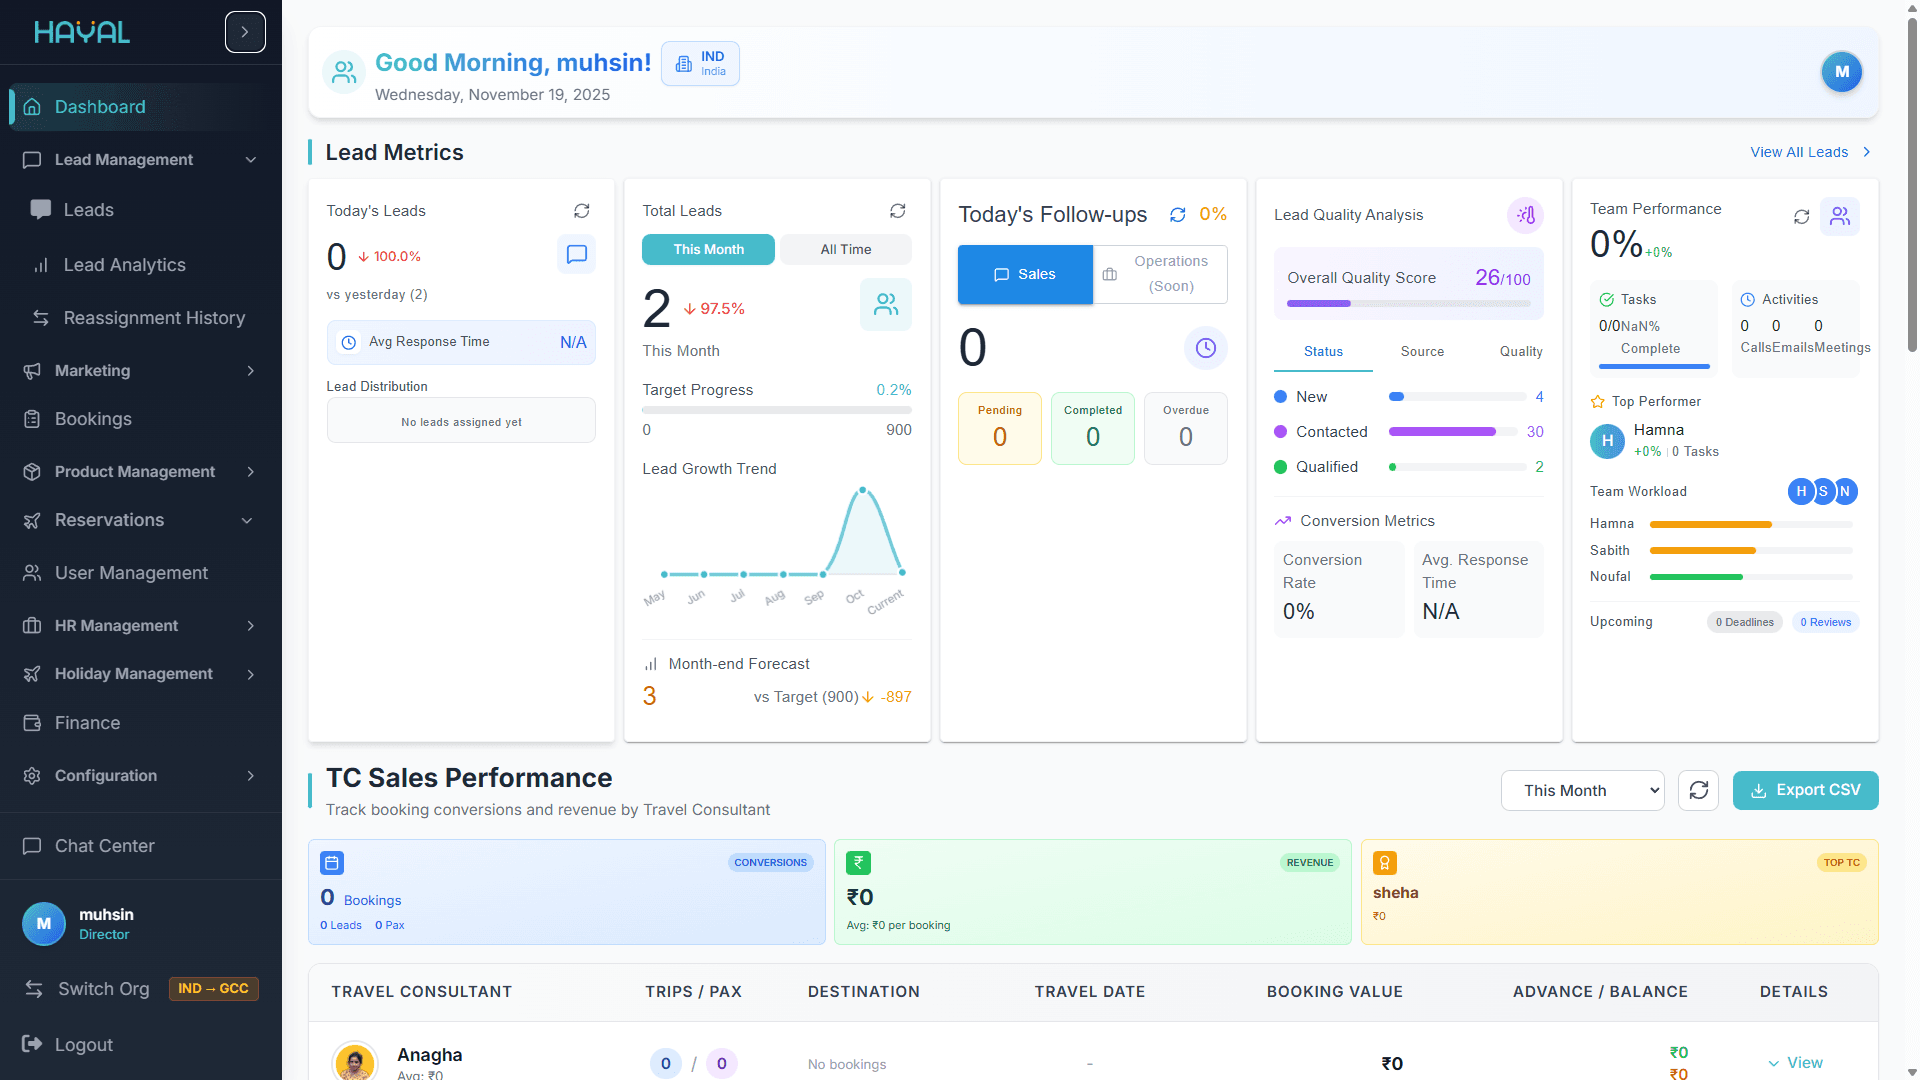Select This Month leads toggle

click(x=708, y=250)
